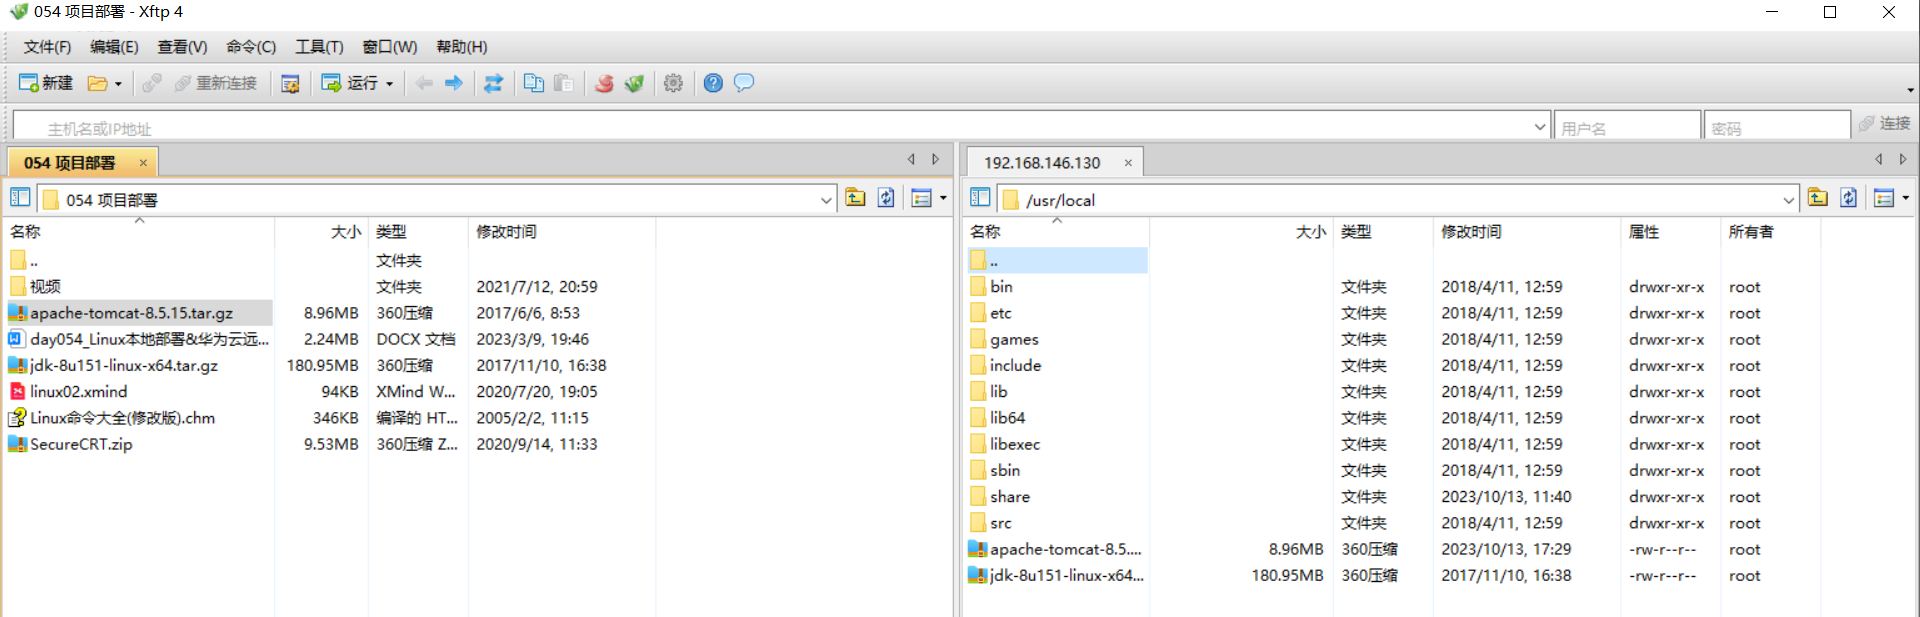The height and width of the screenshot is (617, 1920).
Task: Sort remote files by 修改时间 column header
Action: click(x=1526, y=231)
